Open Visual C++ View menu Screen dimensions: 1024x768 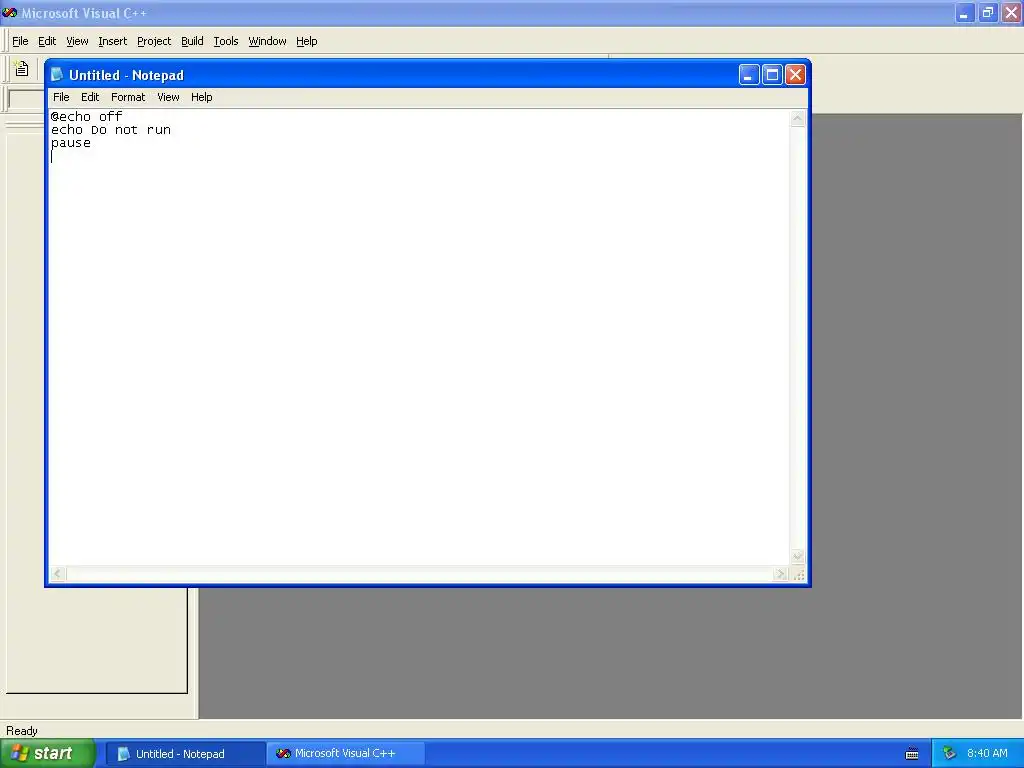(77, 41)
